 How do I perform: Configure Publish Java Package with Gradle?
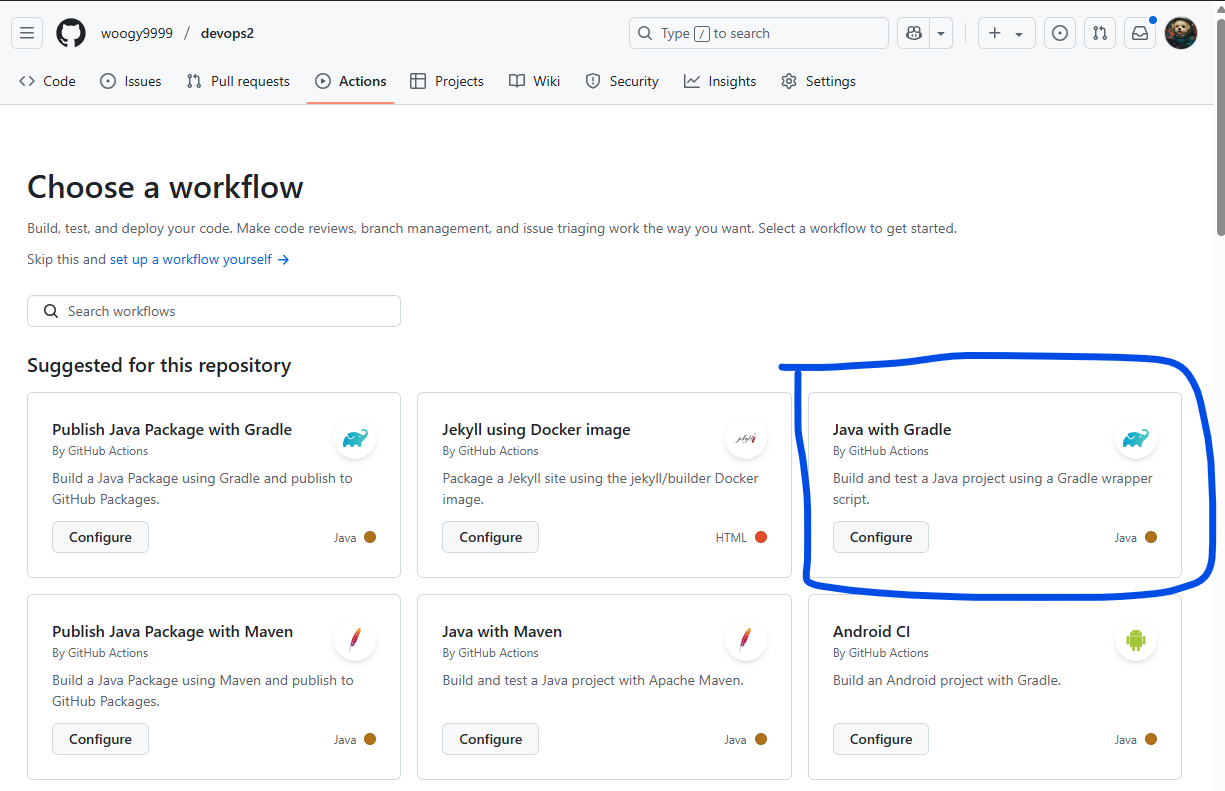pyautogui.click(x=100, y=537)
